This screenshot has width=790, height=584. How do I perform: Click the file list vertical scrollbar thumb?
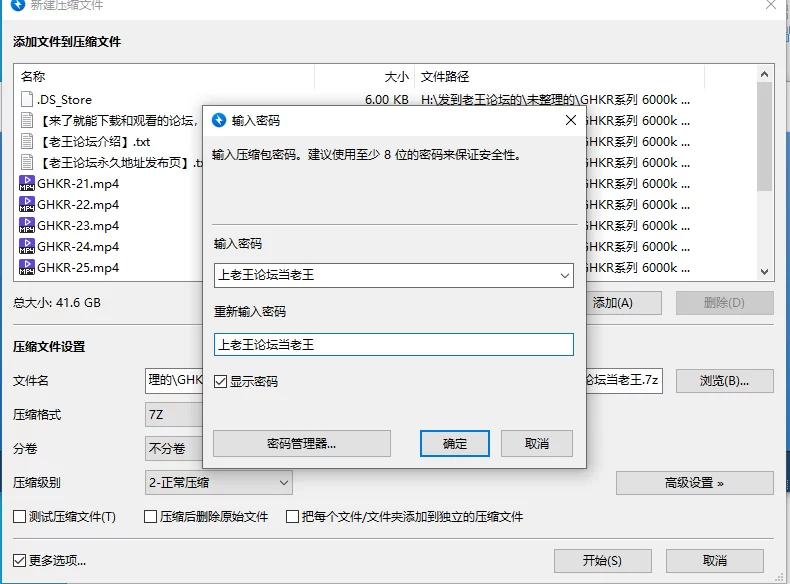[x=764, y=137]
